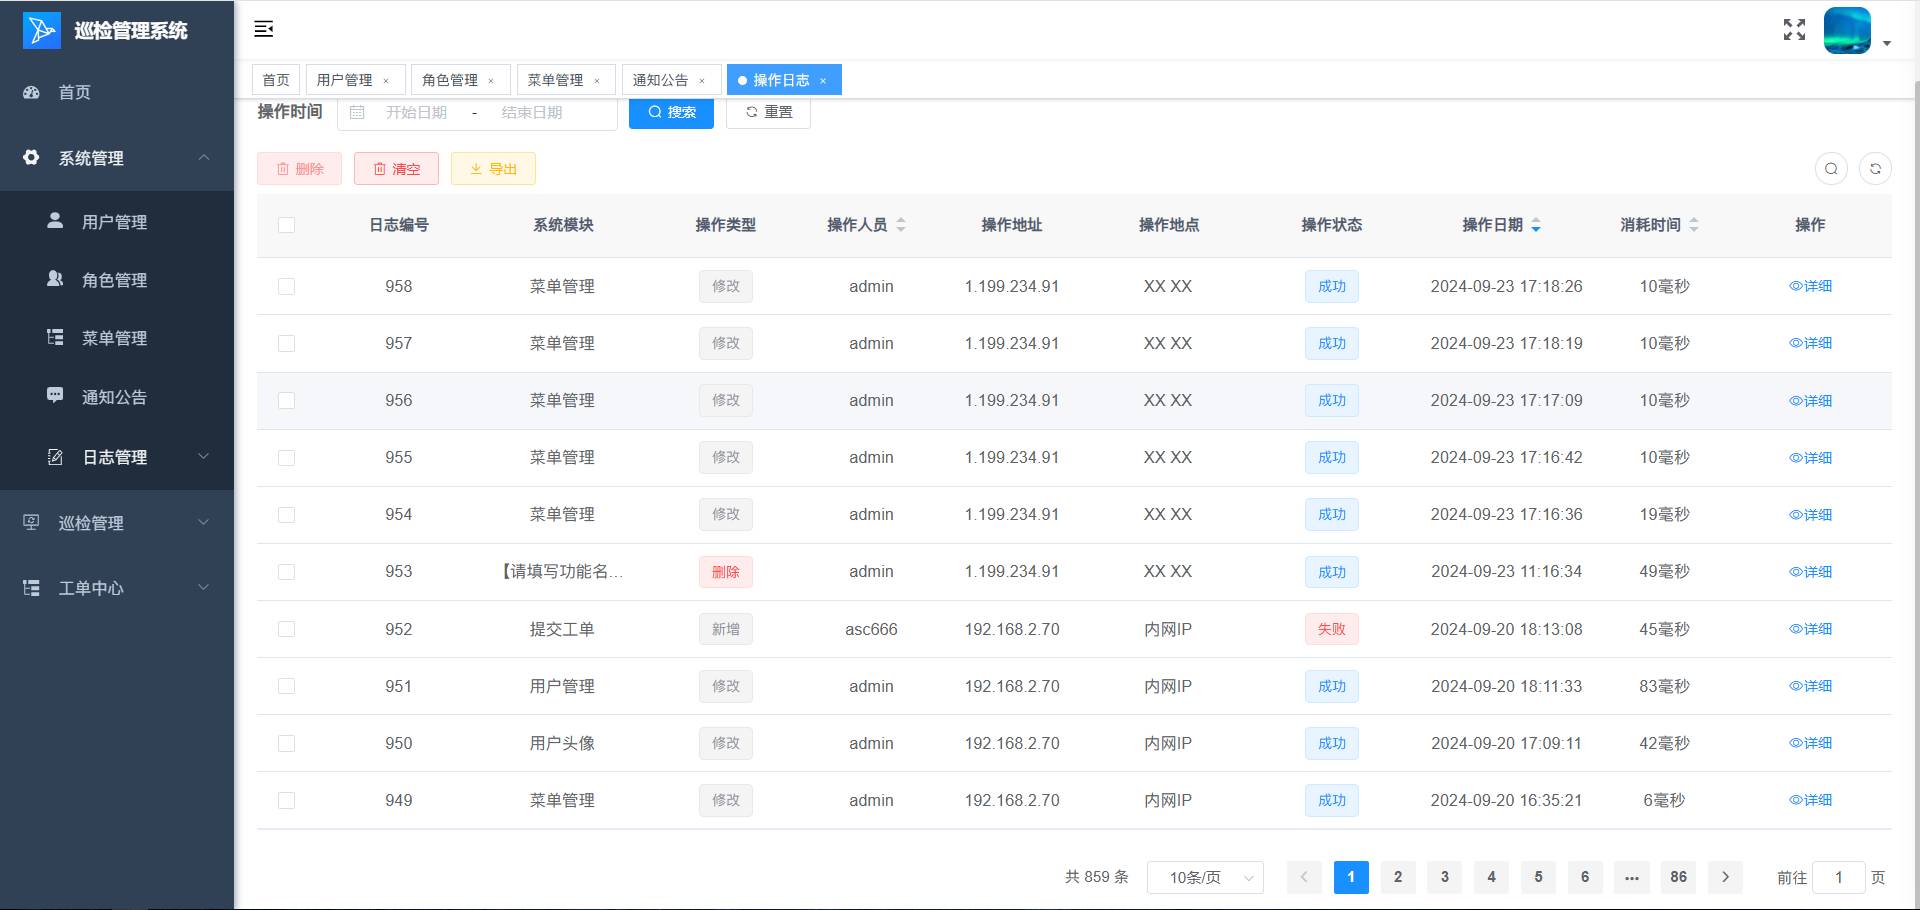This screenshot has width=1920, height=910.
Task: Sort by 操作人员 column arrows
Action: [901, 225]
